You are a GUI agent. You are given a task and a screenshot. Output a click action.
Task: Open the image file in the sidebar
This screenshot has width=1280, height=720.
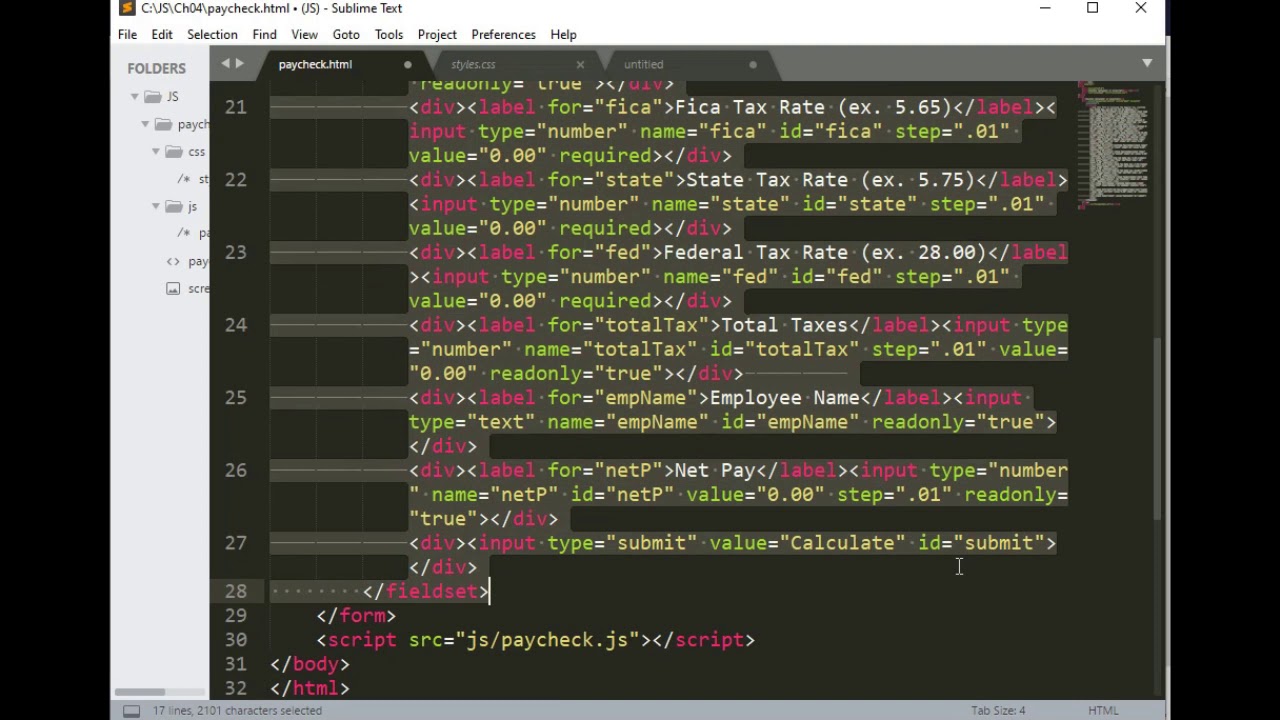[187, 289]
